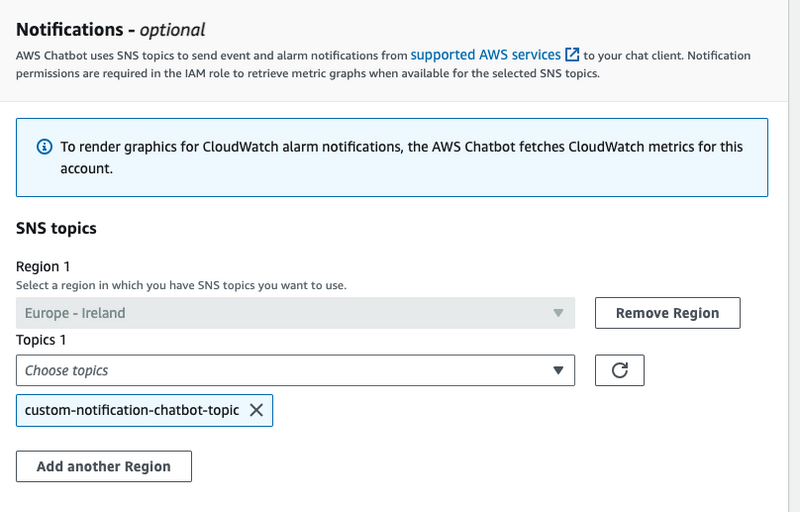Image resolution: width=800 pixels, height=512 pixels.
Task: Remove custom-notification-chatbot-topic with the X icon
Action: [x=256, y=410]
